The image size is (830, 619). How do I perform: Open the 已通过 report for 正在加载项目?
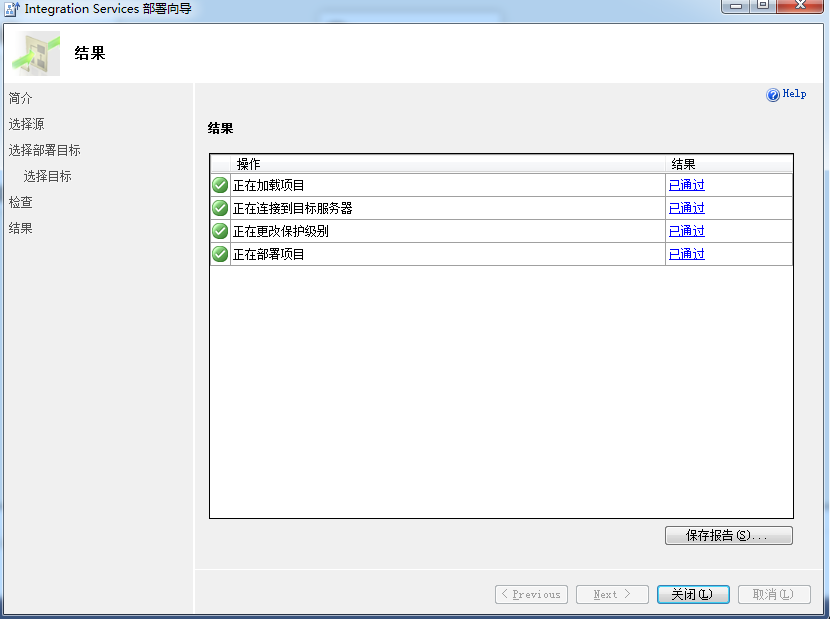[686, 184]
